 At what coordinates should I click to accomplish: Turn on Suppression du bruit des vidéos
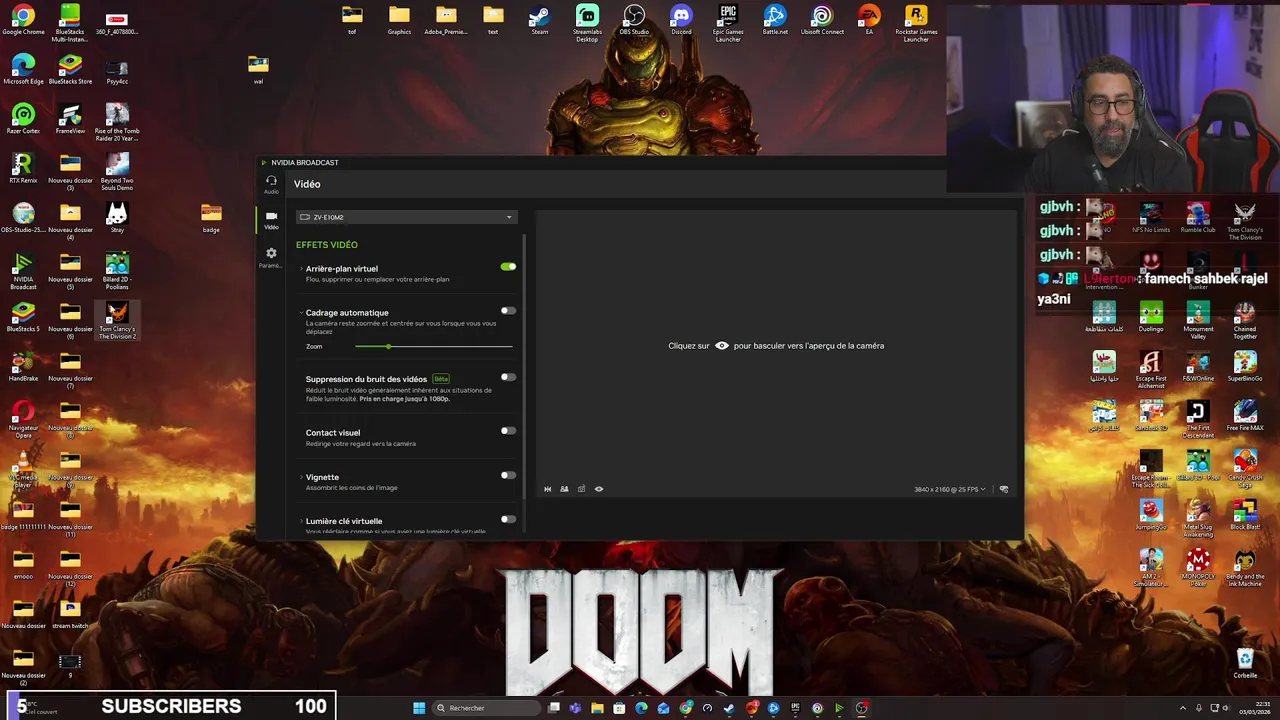[x=508, y=377]
